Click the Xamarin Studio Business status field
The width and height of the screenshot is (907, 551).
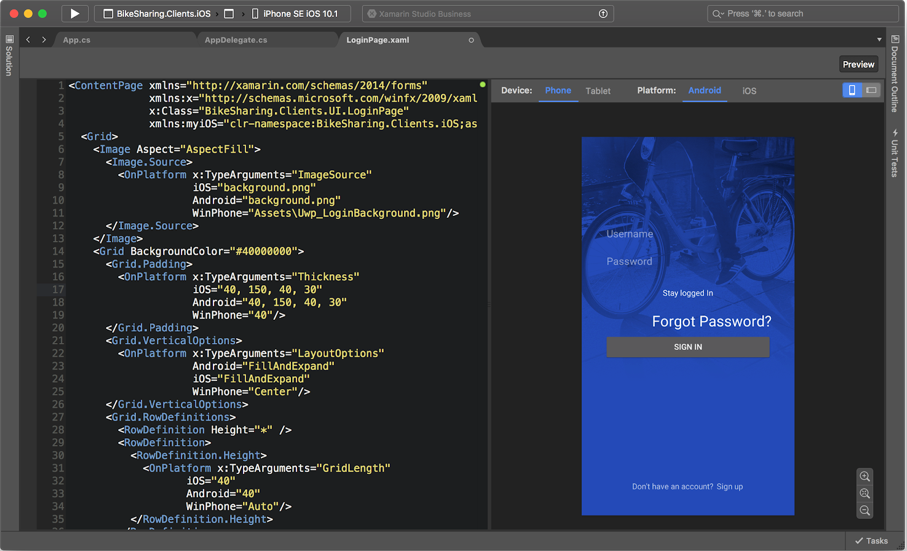click(488, 14)
